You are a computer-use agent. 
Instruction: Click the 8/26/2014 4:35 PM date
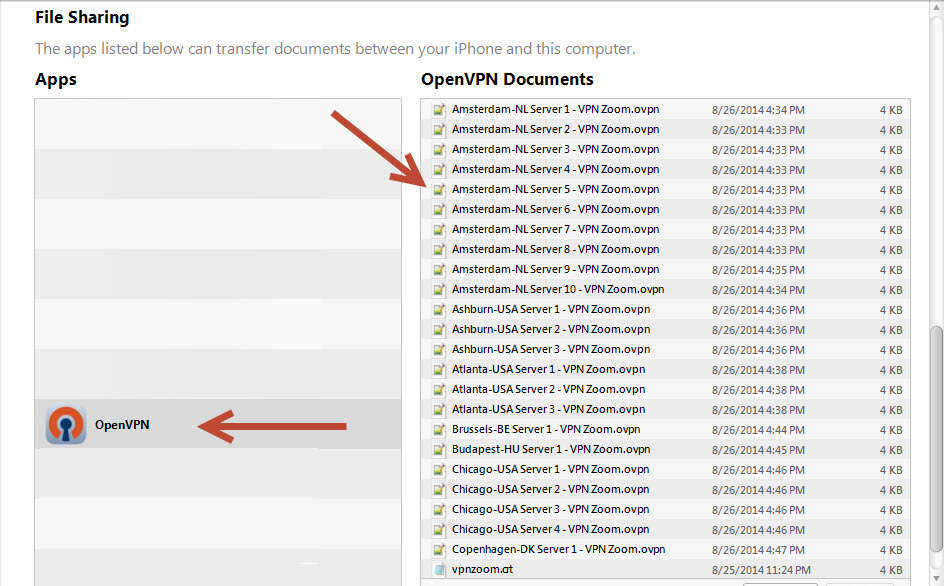(x=758, y=270)
